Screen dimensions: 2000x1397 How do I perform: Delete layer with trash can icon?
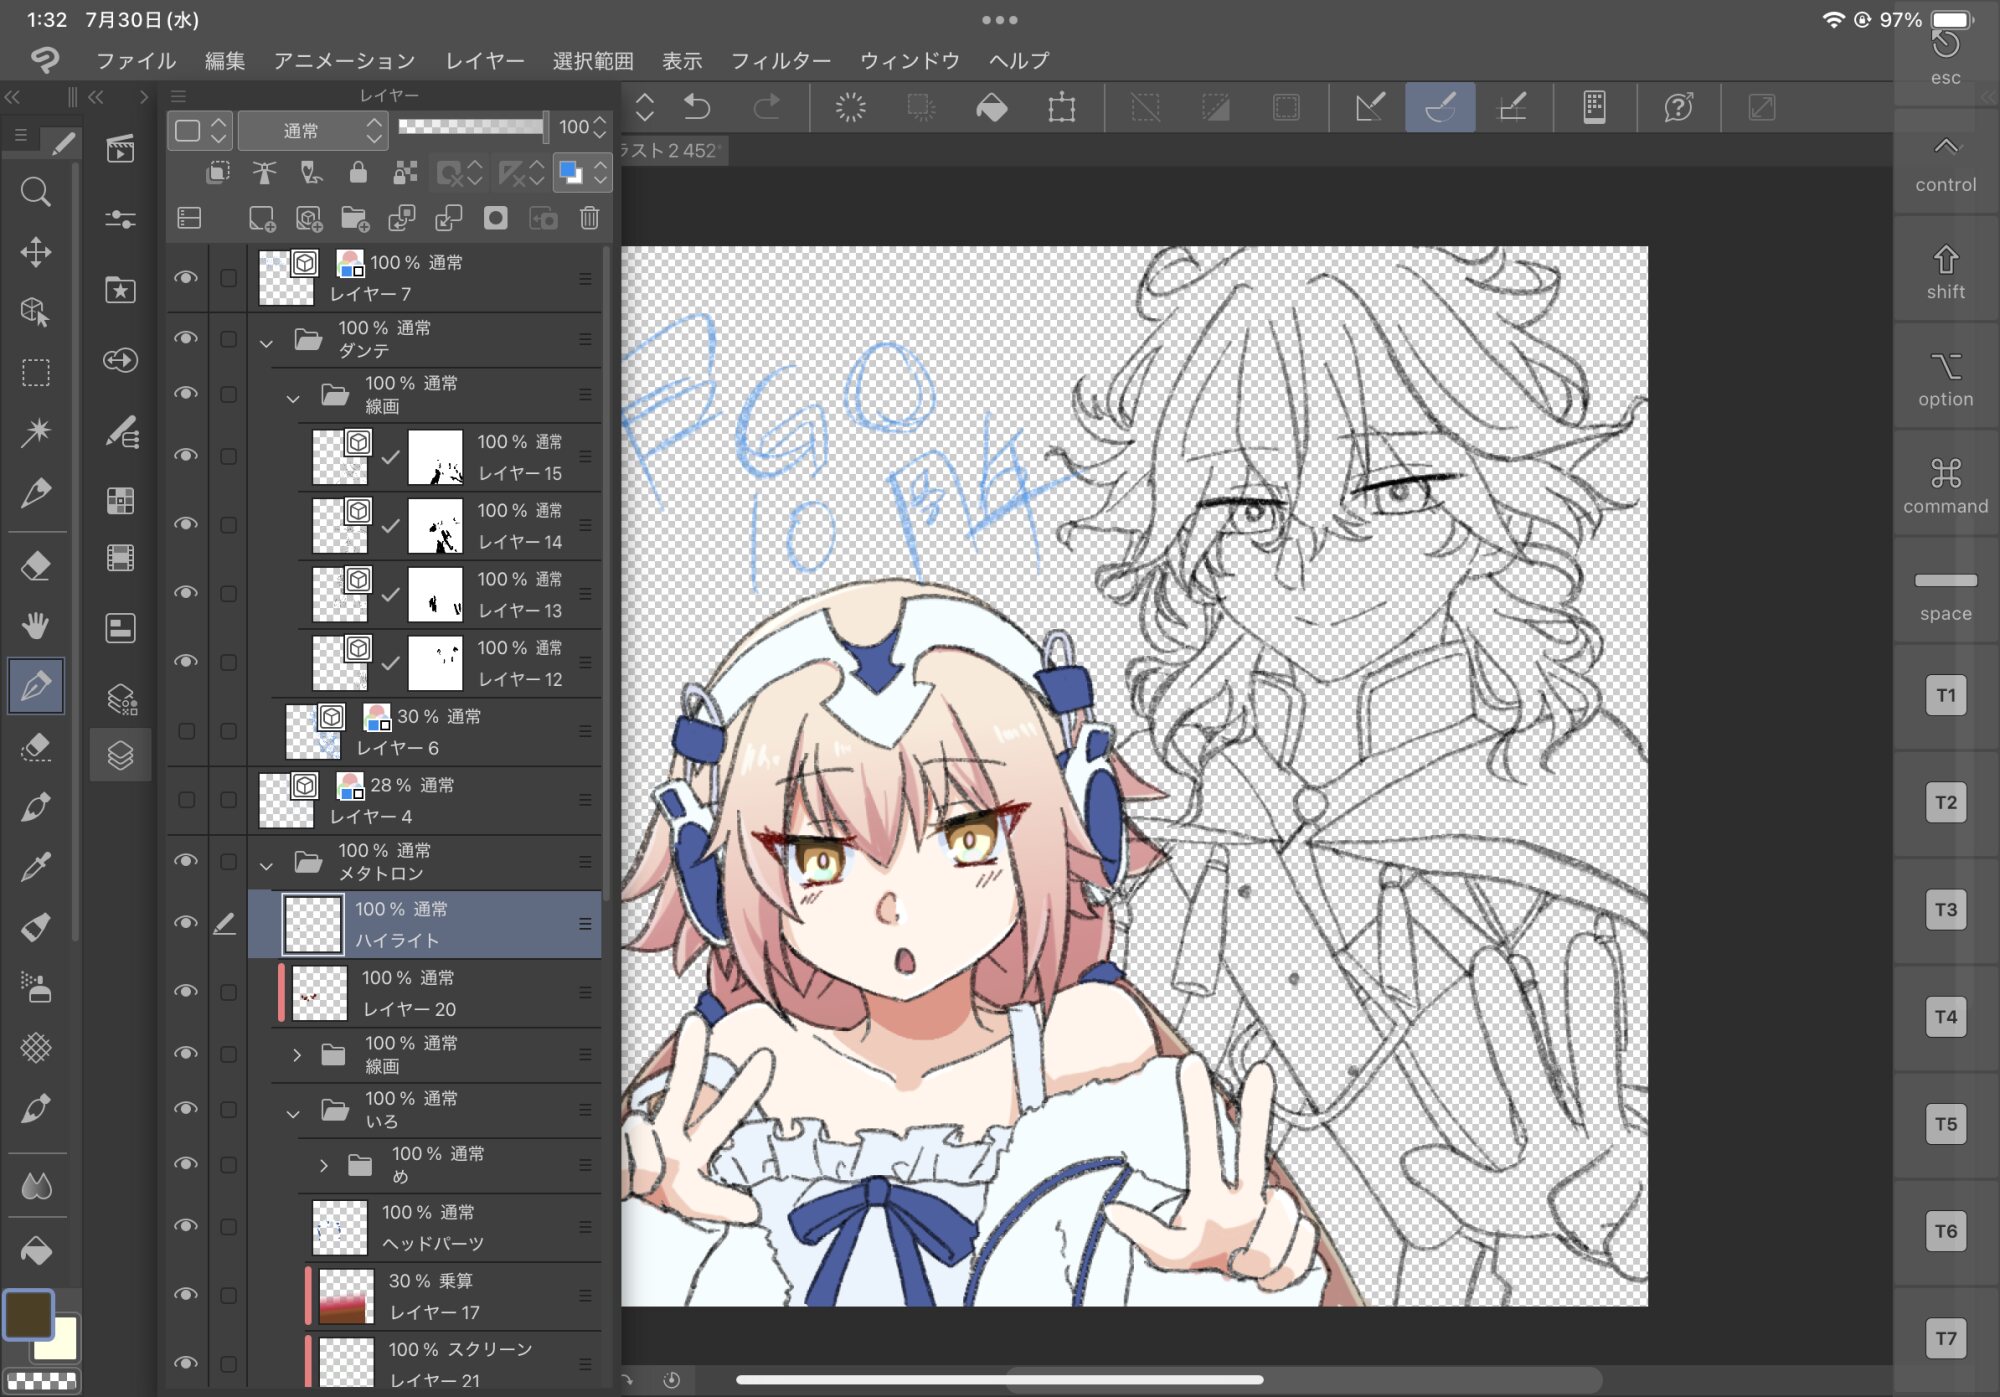click(x=589, y=218)
